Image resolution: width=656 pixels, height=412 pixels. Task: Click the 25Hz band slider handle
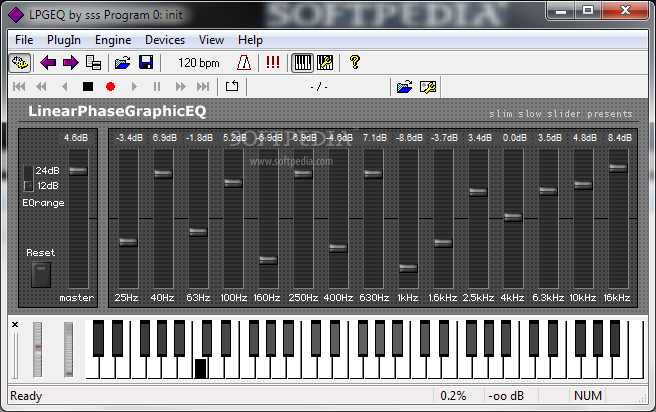tap(128, 242)
